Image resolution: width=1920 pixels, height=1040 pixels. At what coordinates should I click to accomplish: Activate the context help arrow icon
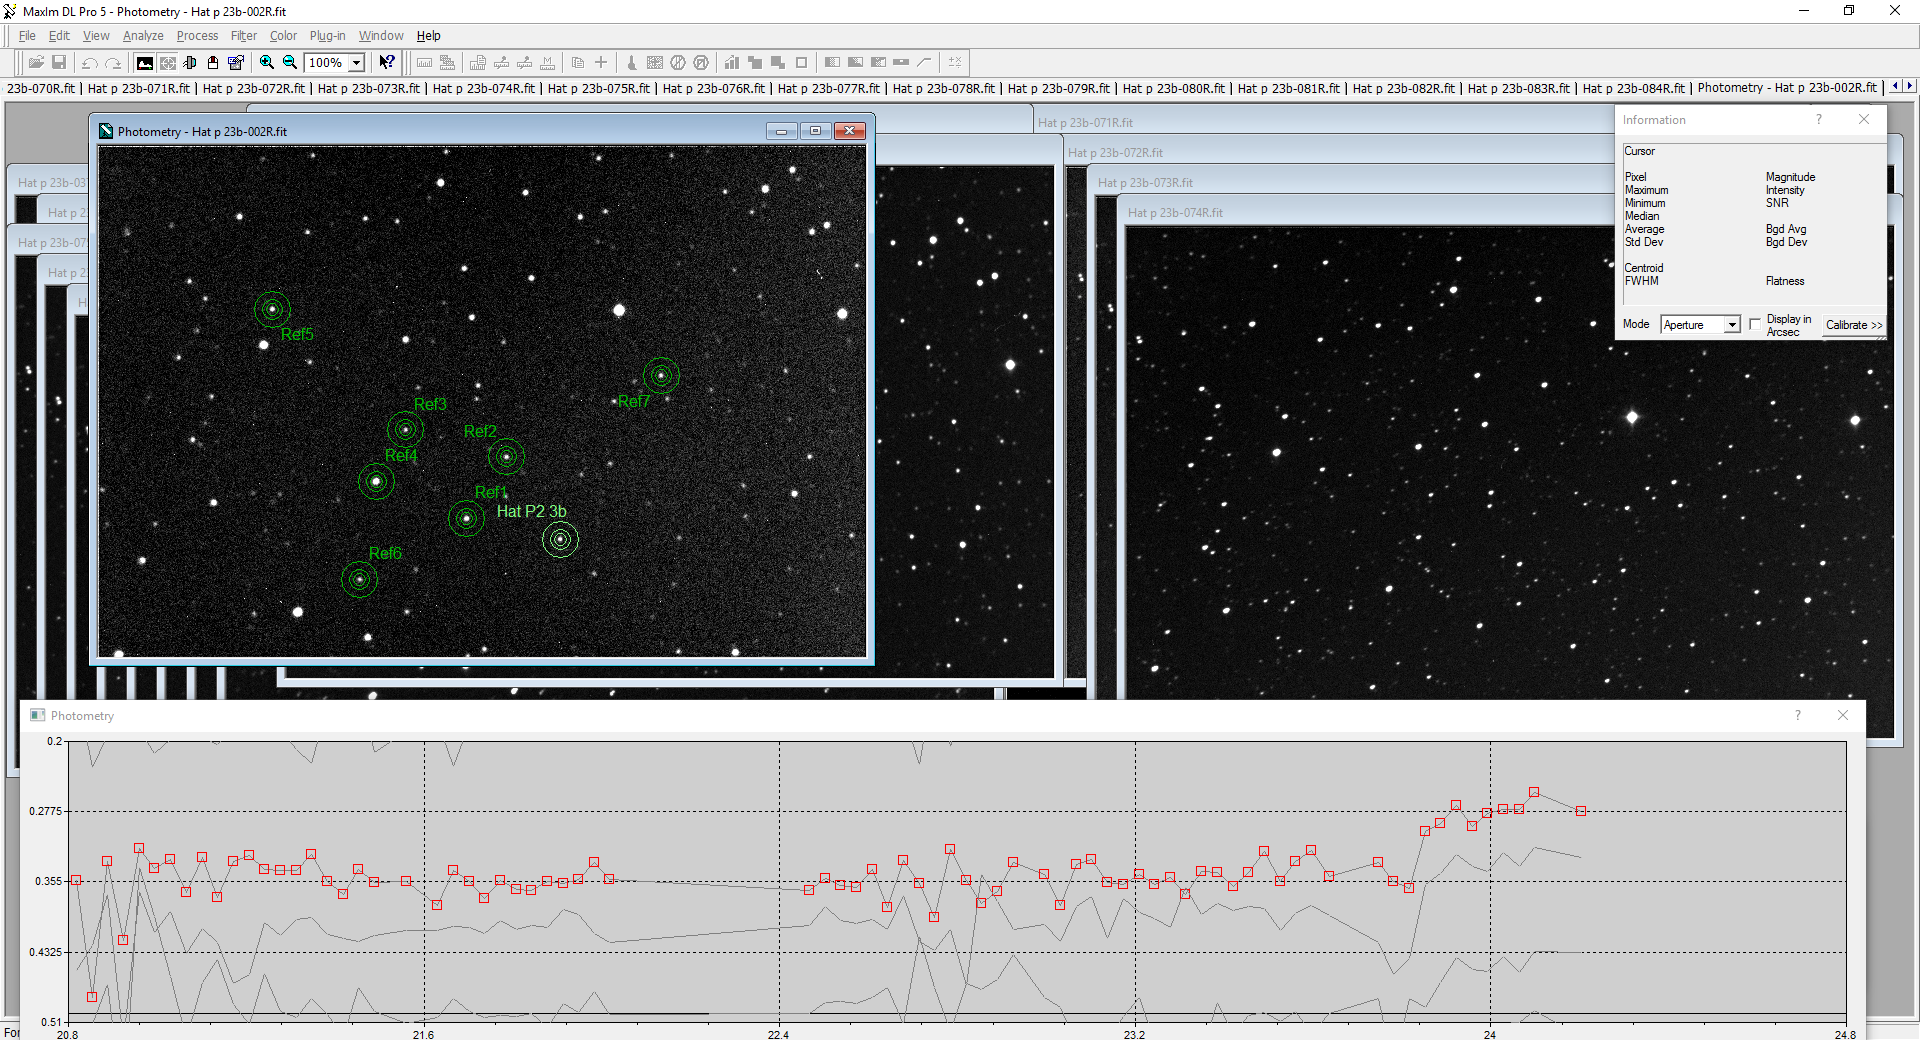pyautogui.click(x=387, y=62)
